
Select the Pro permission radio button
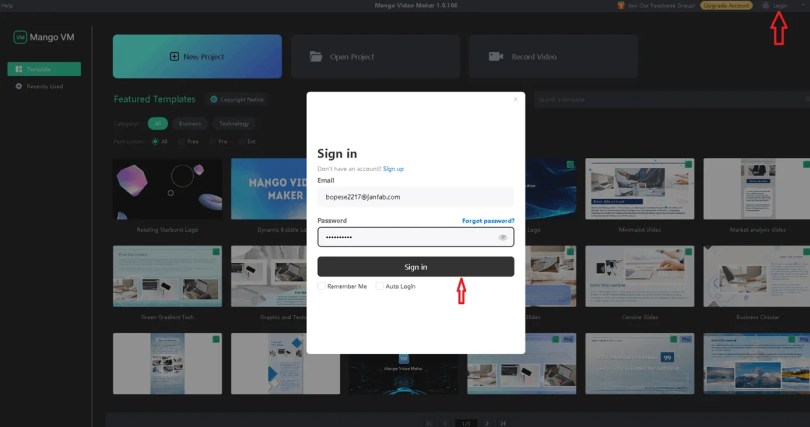coord(212,141)
